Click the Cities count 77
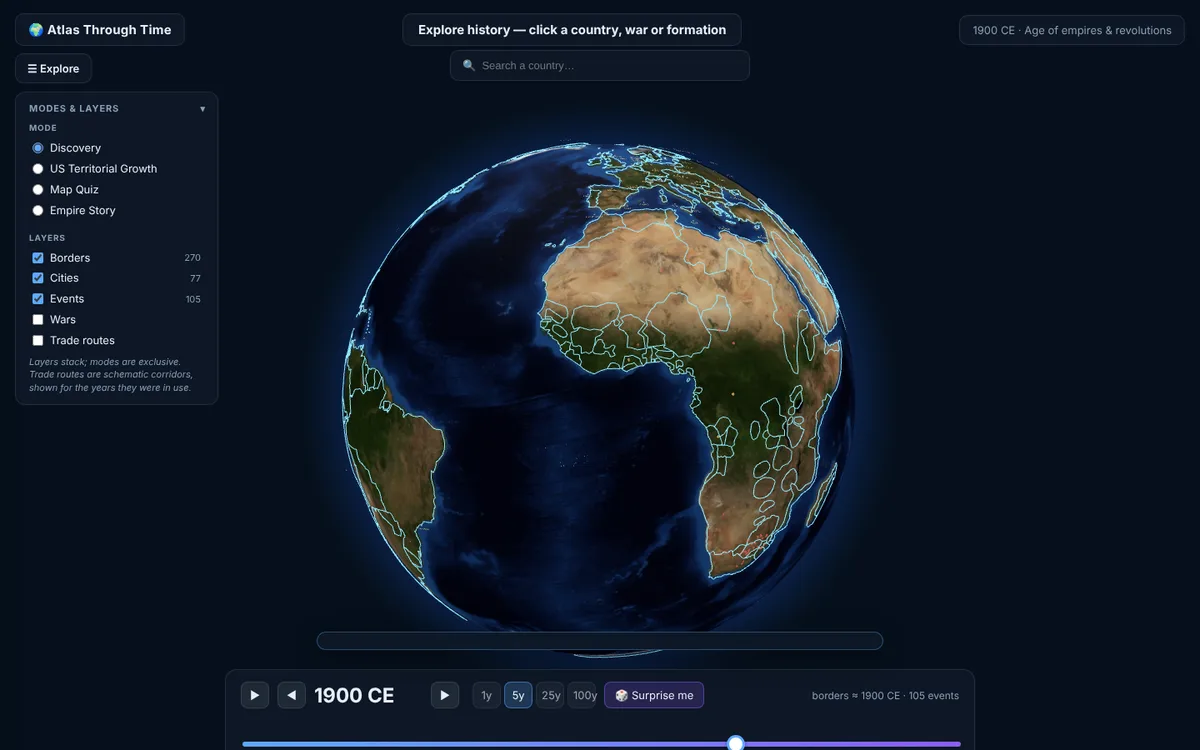The image size is (1200, 750). (195, 278)
